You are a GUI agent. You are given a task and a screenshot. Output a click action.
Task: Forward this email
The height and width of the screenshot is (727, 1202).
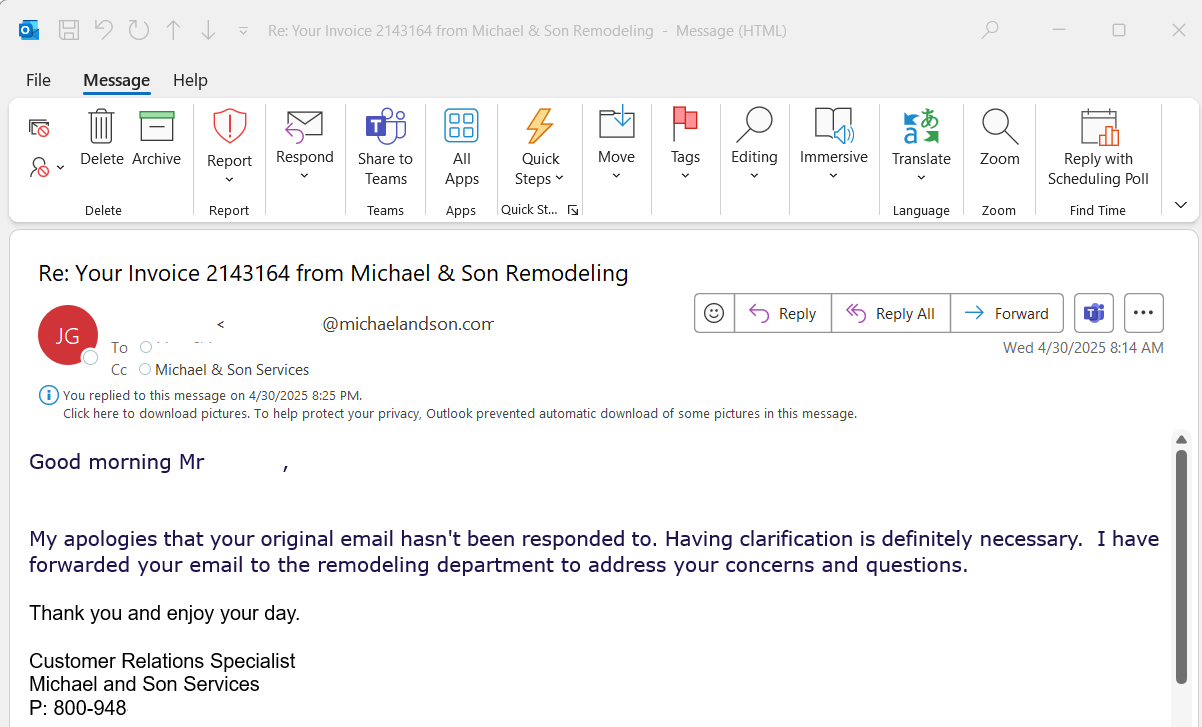pyautogui.click(x=1007, y=313)
